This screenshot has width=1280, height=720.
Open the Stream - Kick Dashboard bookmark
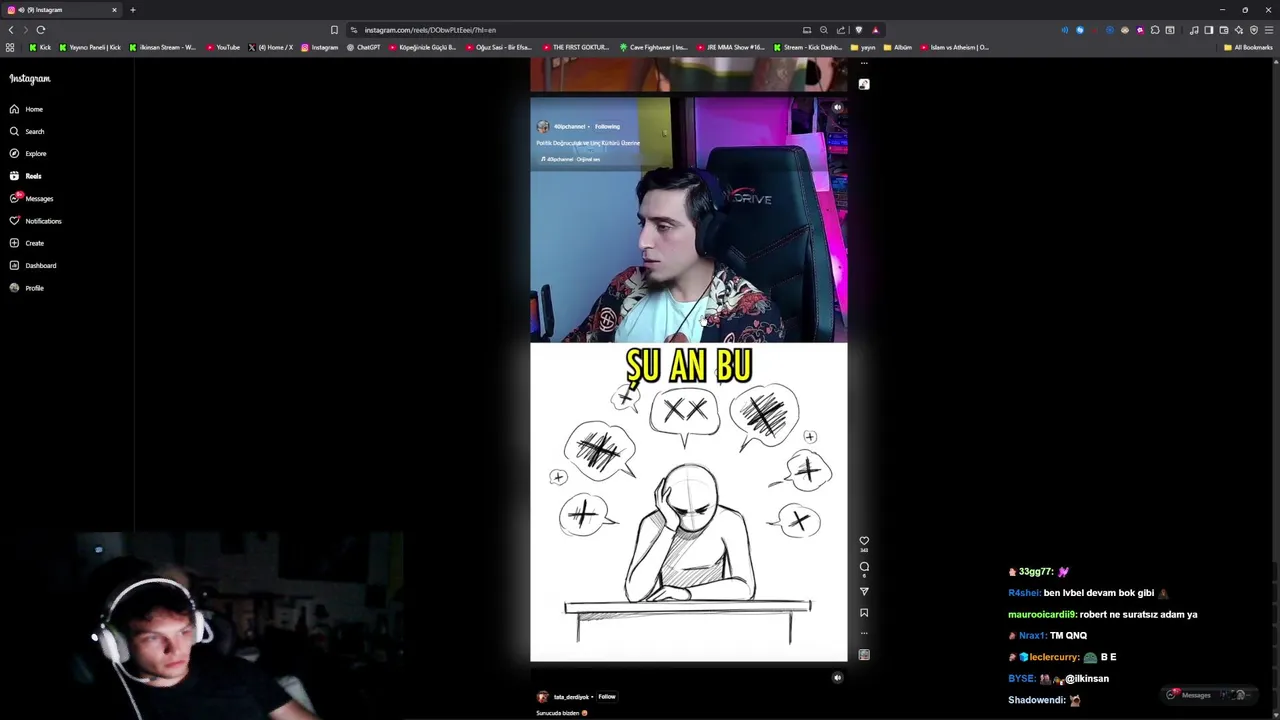click(808, 47)
